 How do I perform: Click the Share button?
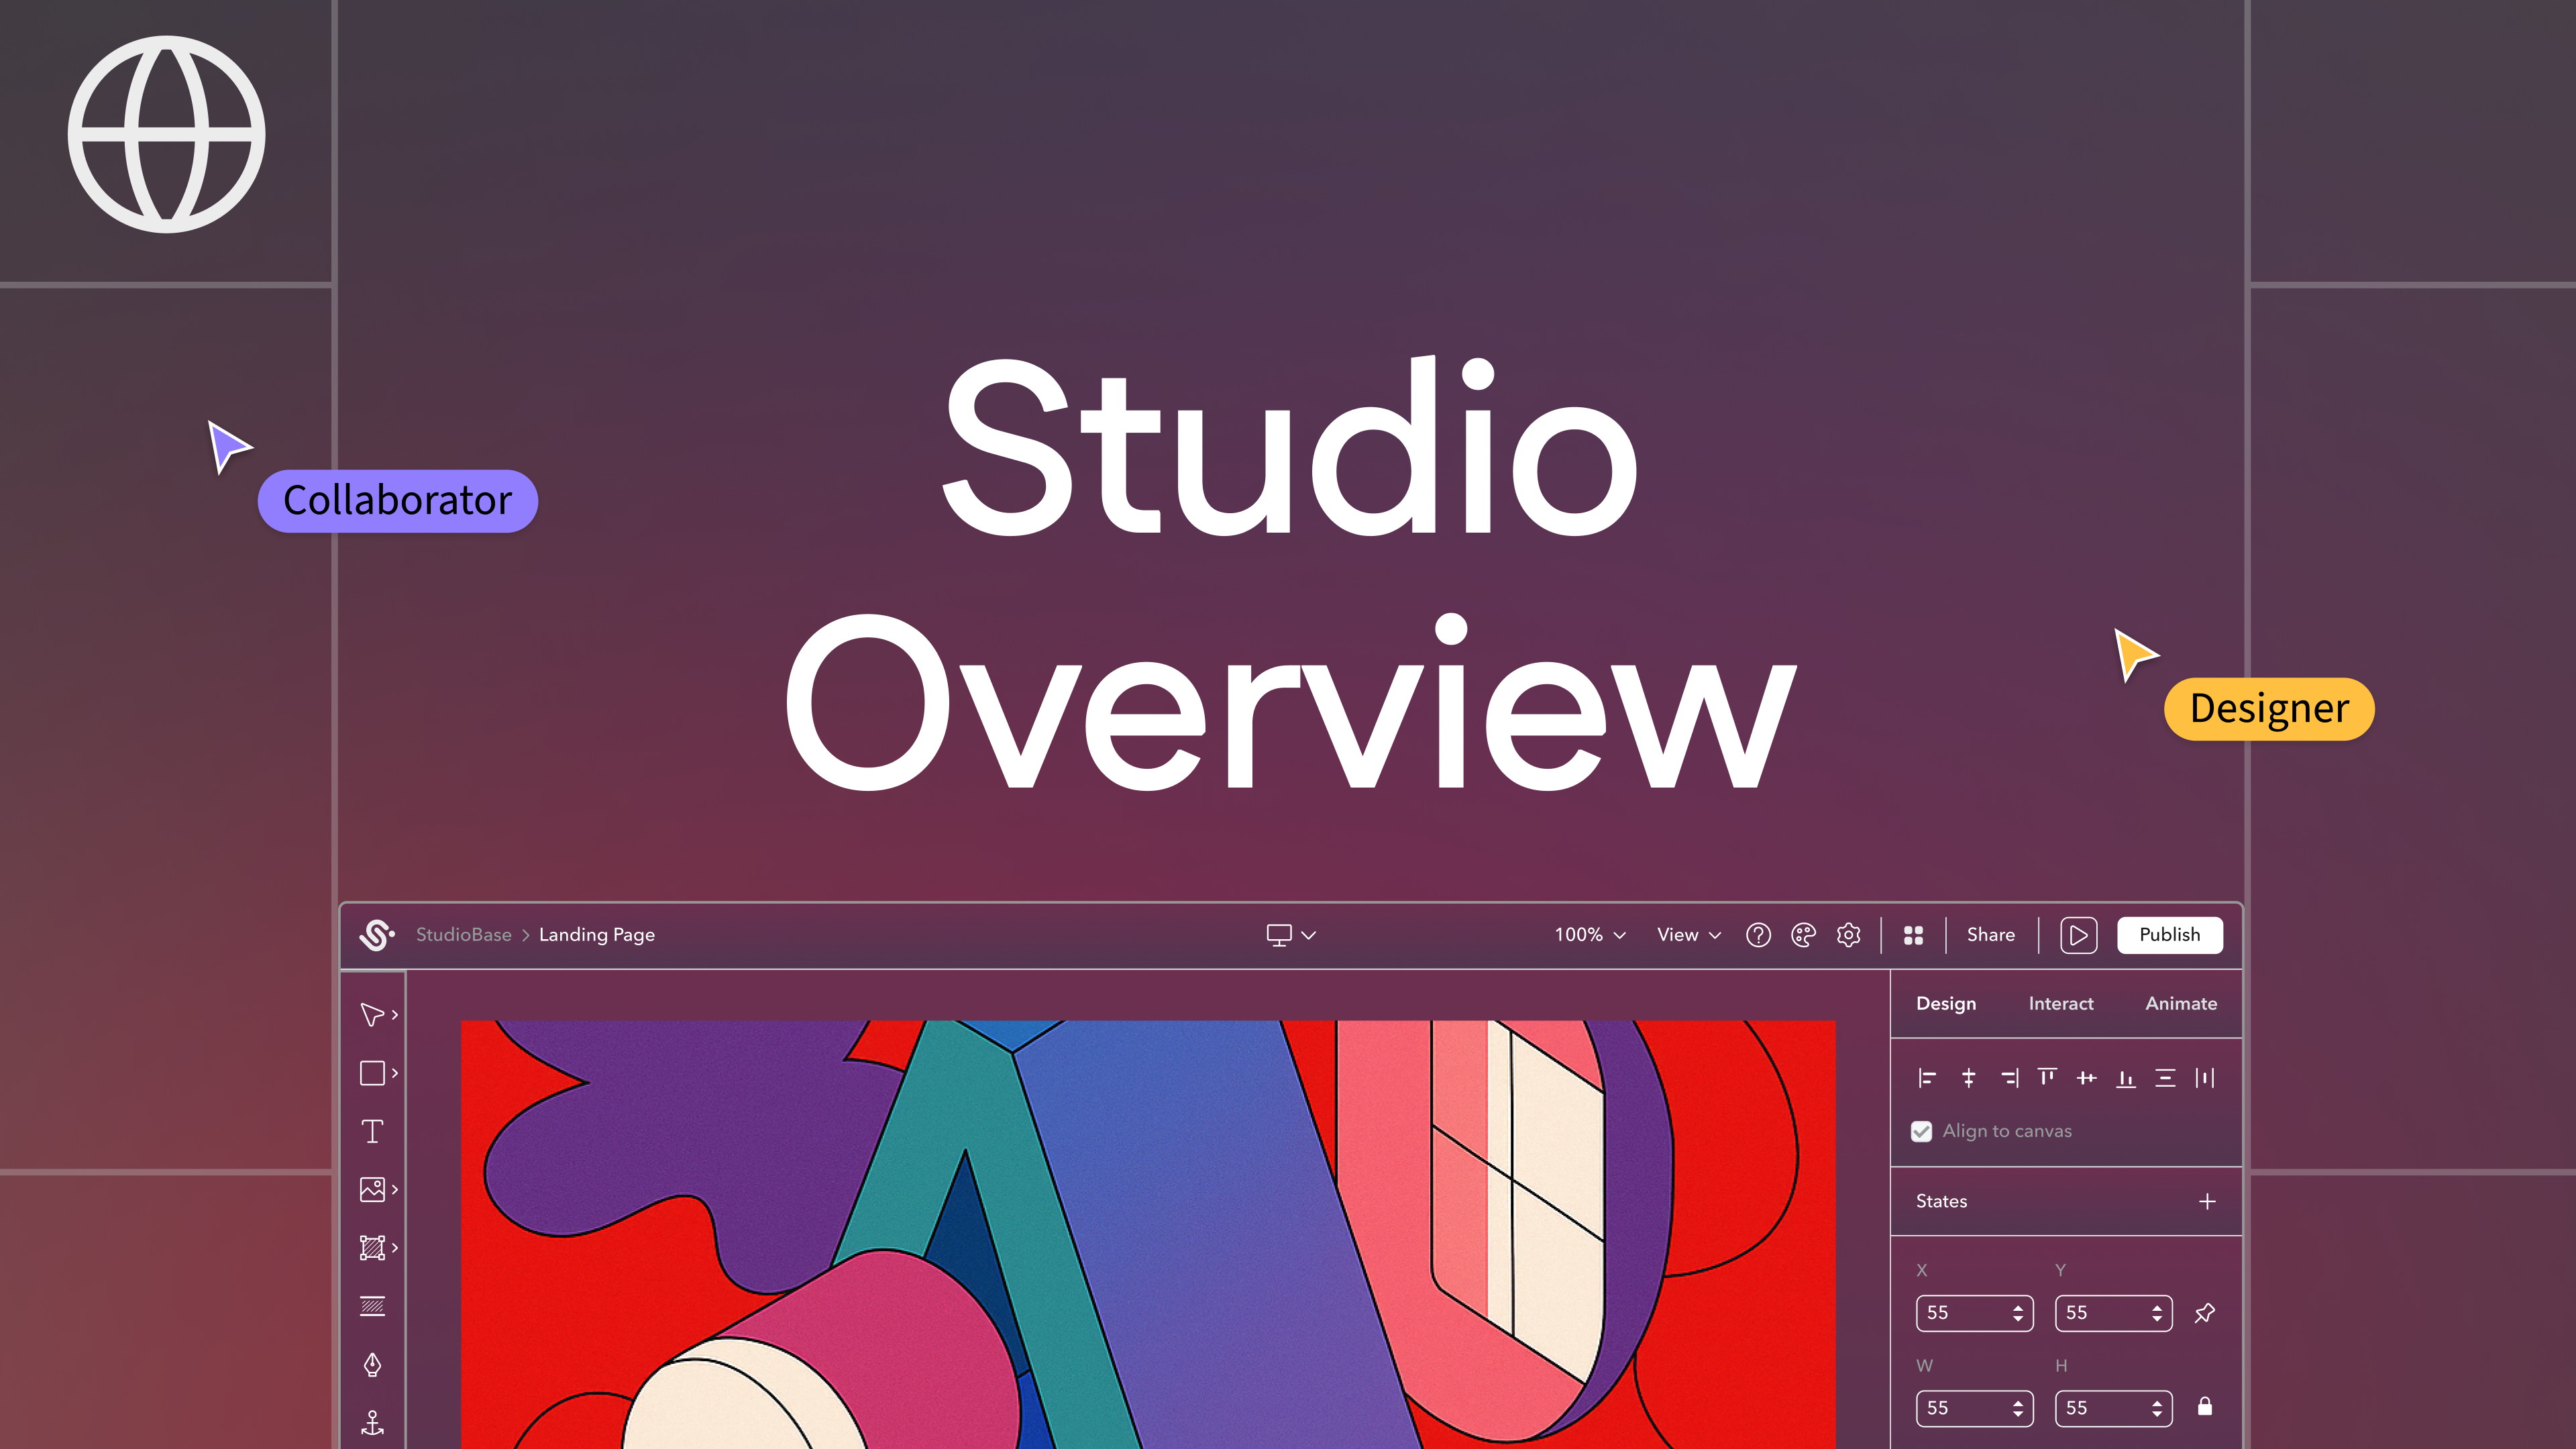(x=1990, y=935)
